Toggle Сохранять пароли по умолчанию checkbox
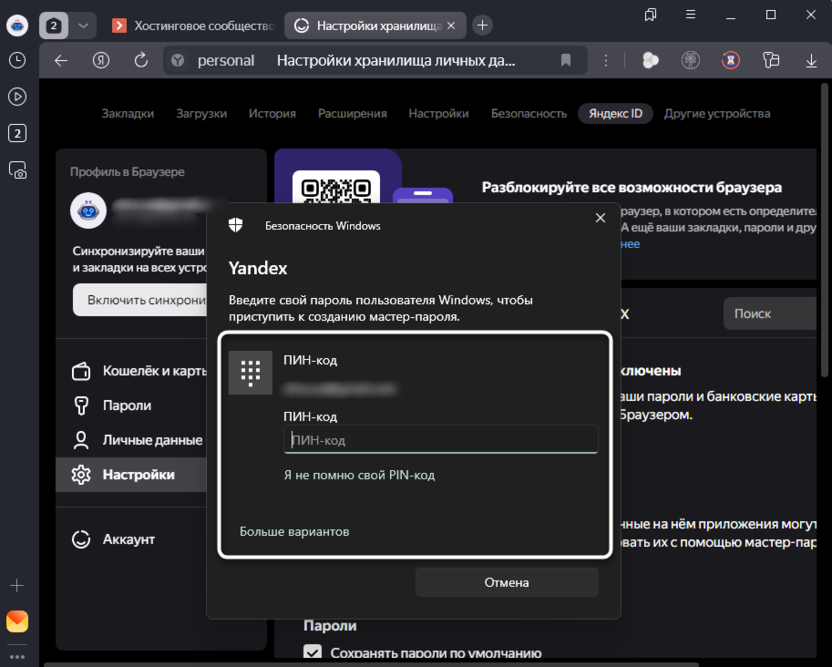832x667 pixels. pyautogui.click(x=313, y=652)
